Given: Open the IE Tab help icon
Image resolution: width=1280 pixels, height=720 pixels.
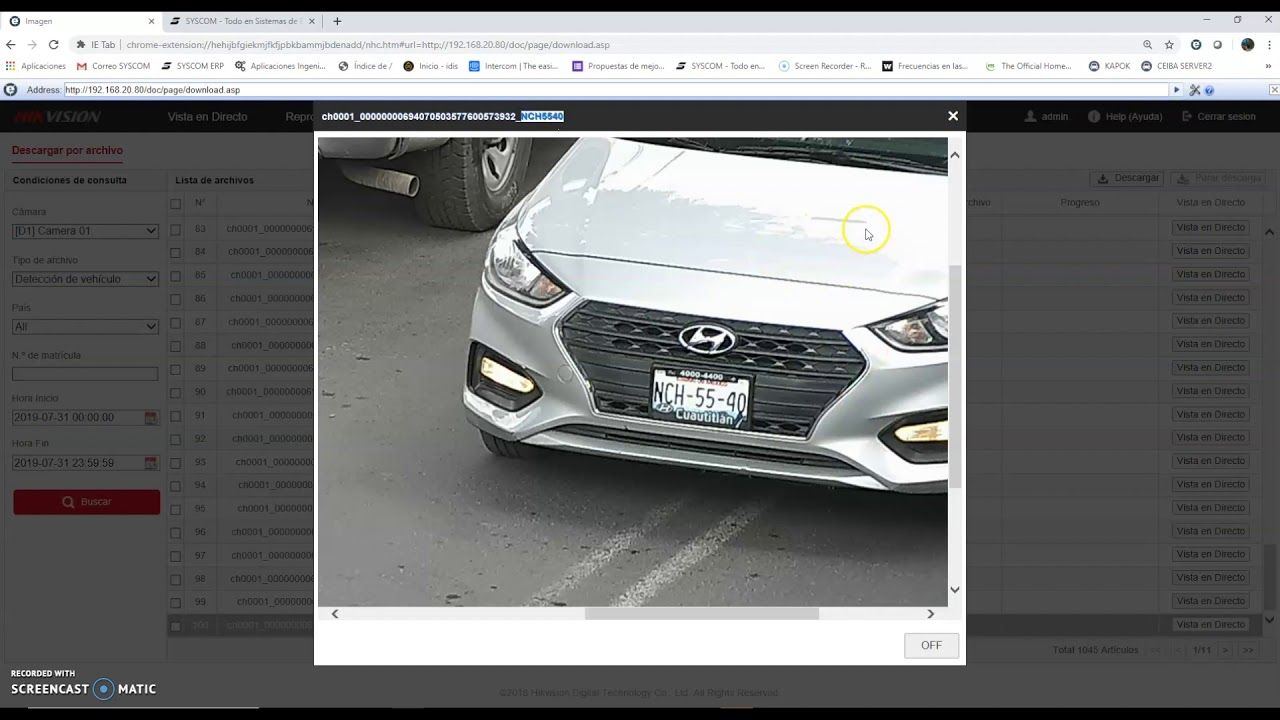Looking at the screenshot, I should pyautogui.click(x=1209, y=90).
